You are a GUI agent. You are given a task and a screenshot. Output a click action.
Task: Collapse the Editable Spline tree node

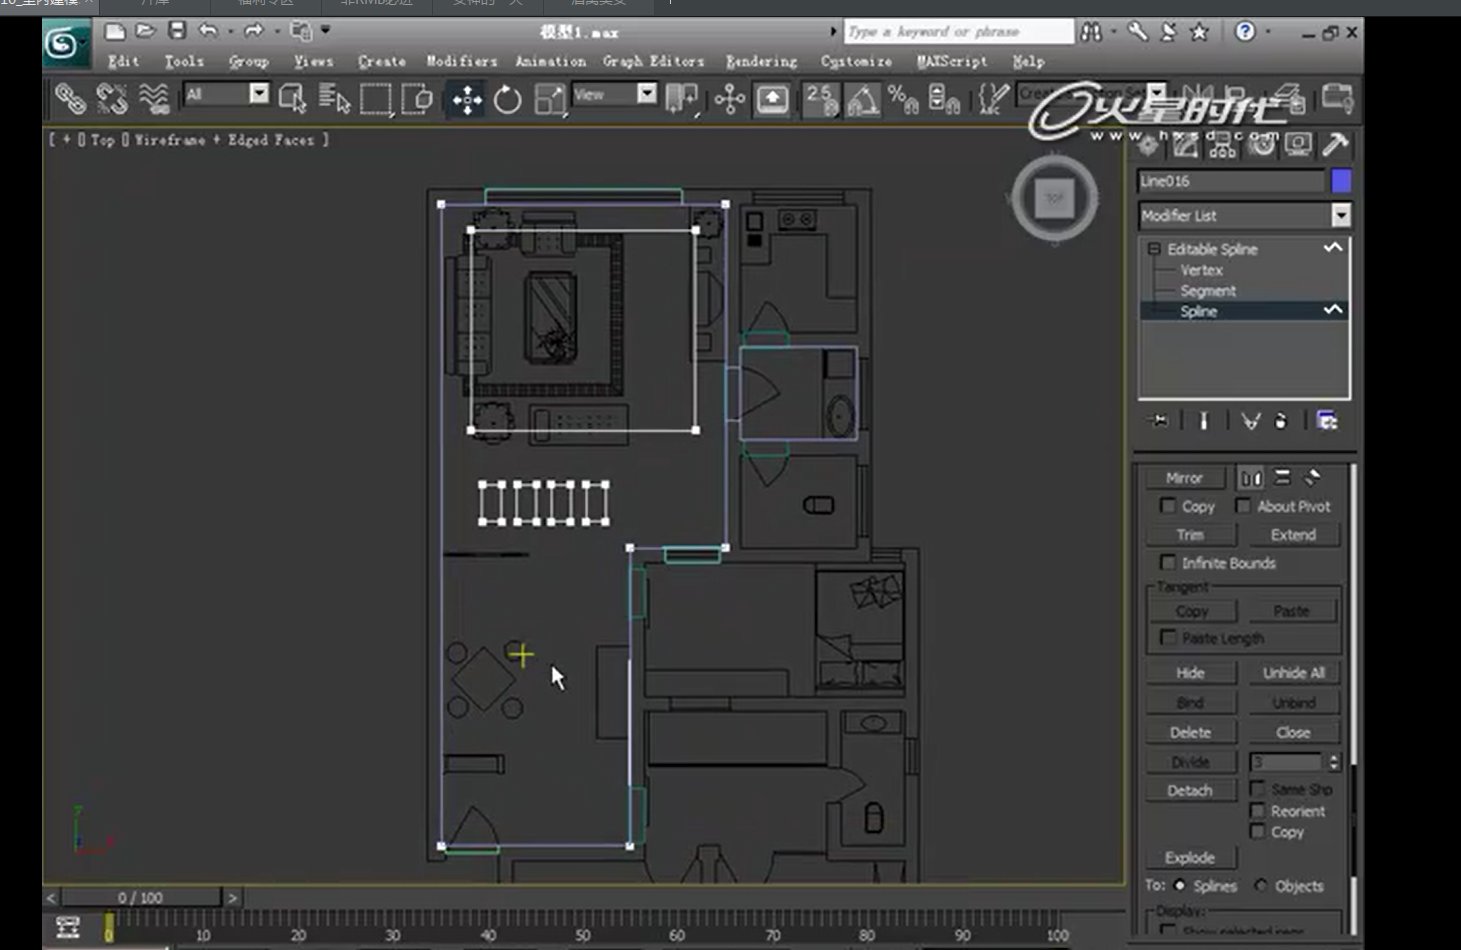coord(1154,249)
